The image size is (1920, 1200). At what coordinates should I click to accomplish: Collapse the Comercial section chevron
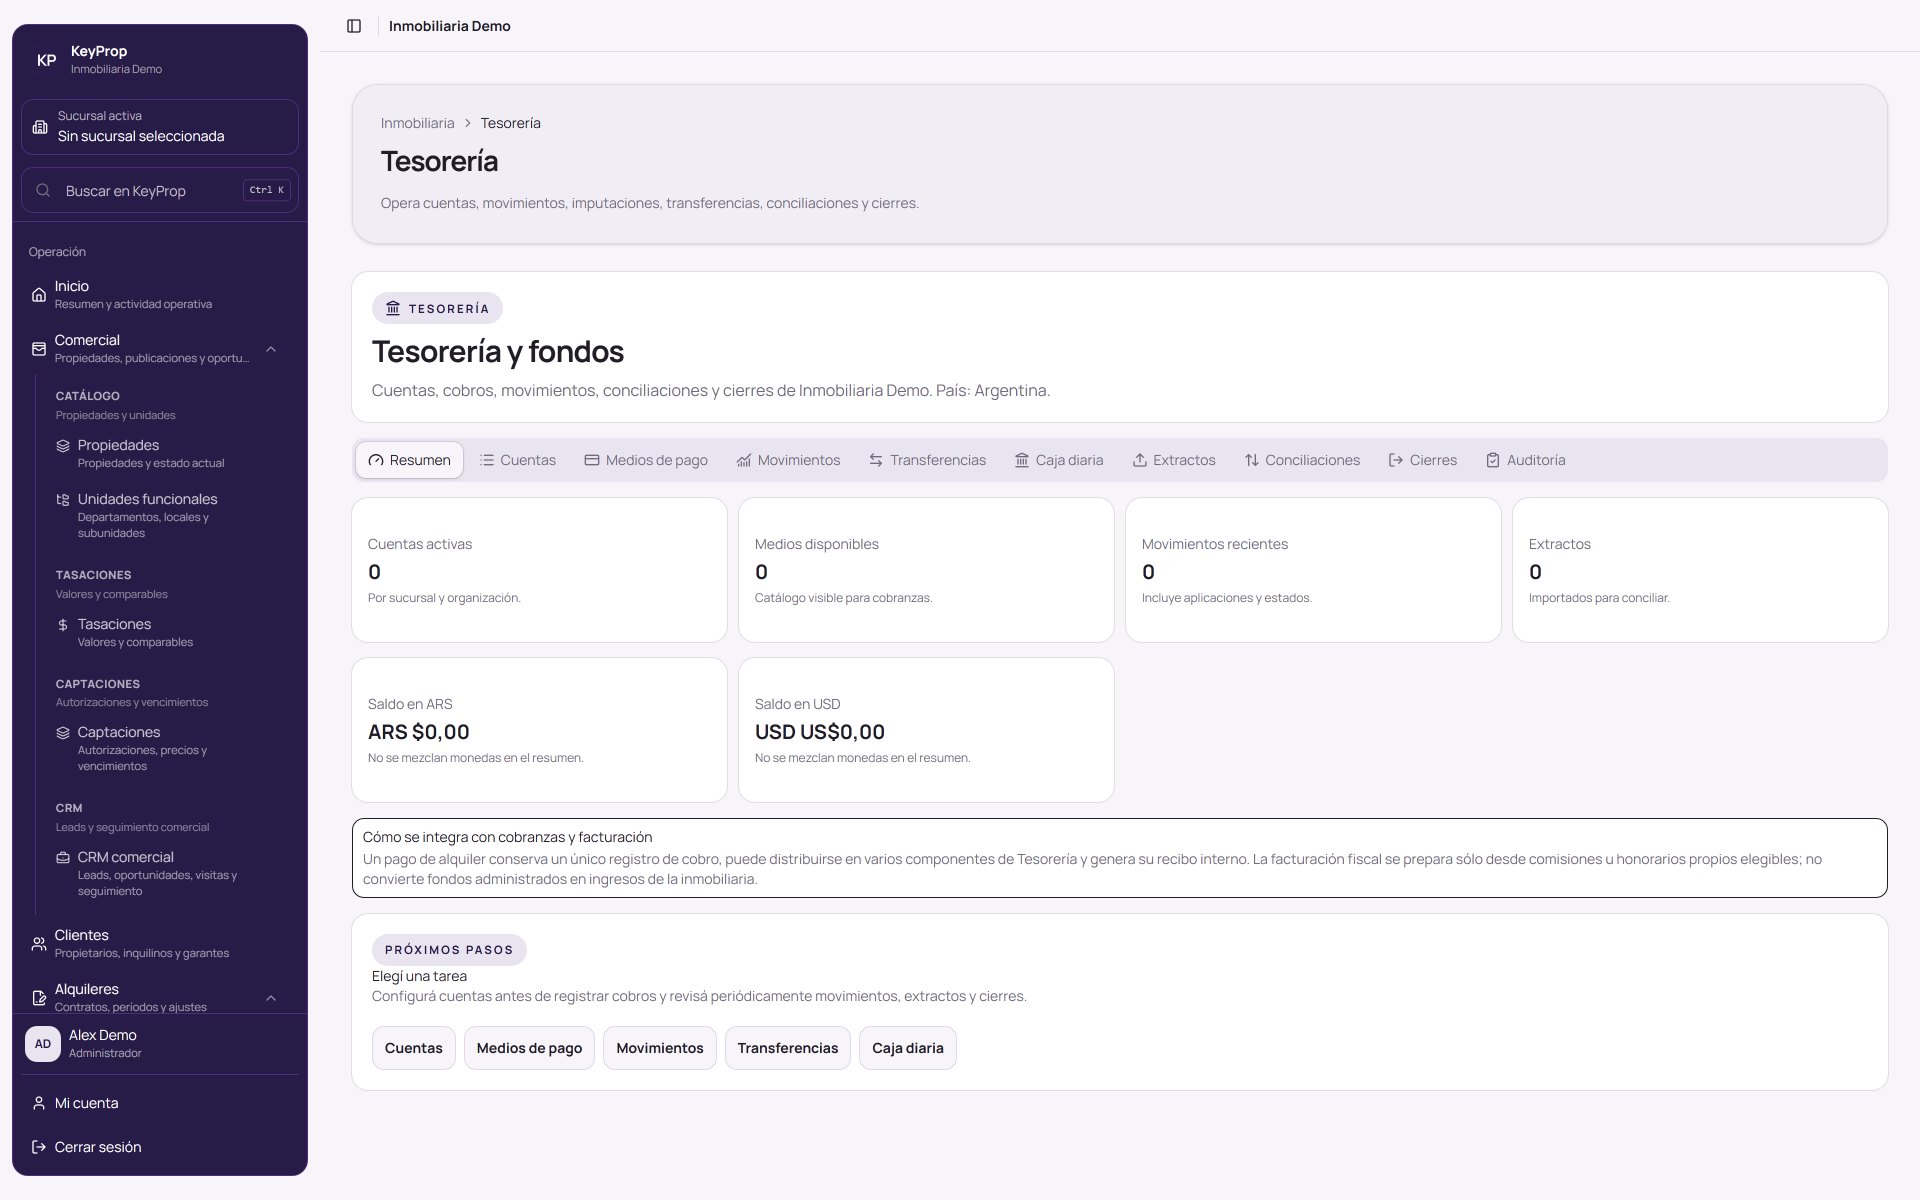coord(271,349)
